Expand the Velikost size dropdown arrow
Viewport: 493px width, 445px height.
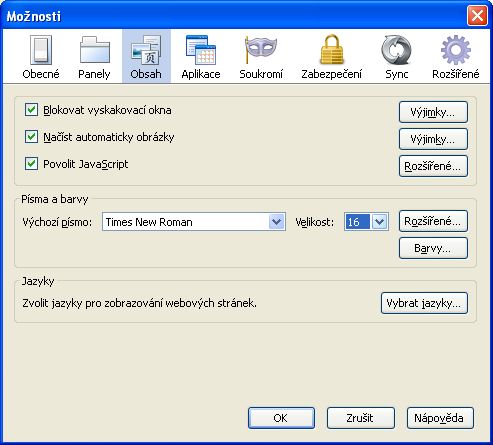[380, 222]
